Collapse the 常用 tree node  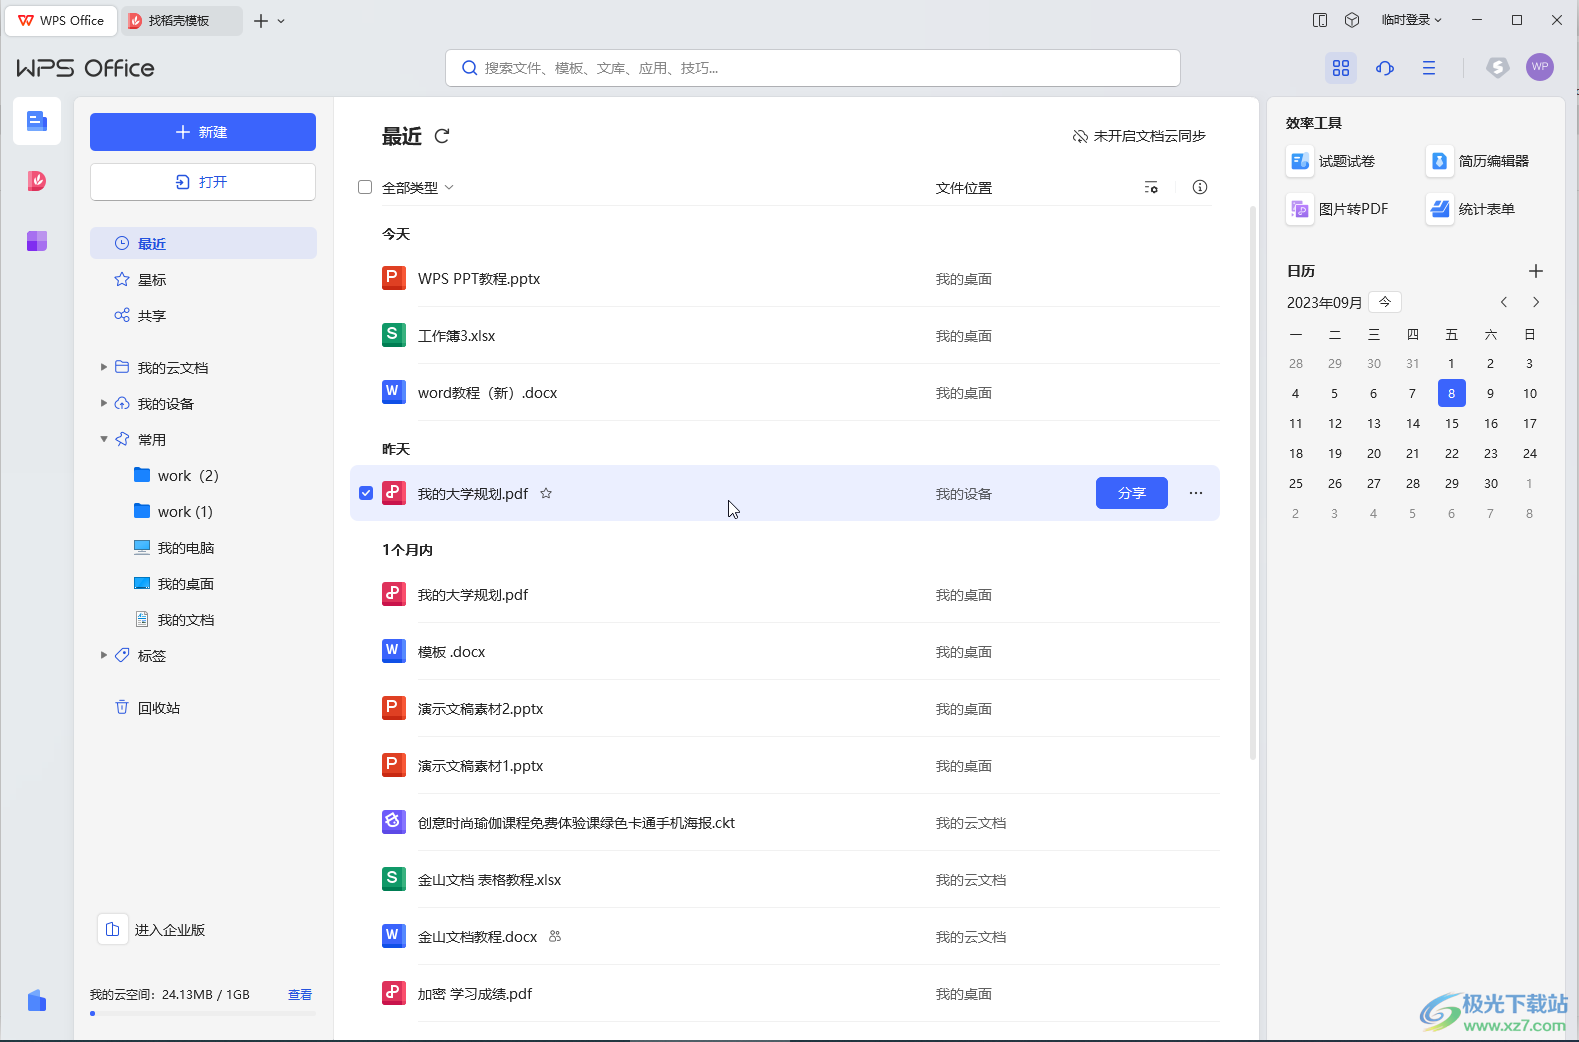[x=103, y=439]
